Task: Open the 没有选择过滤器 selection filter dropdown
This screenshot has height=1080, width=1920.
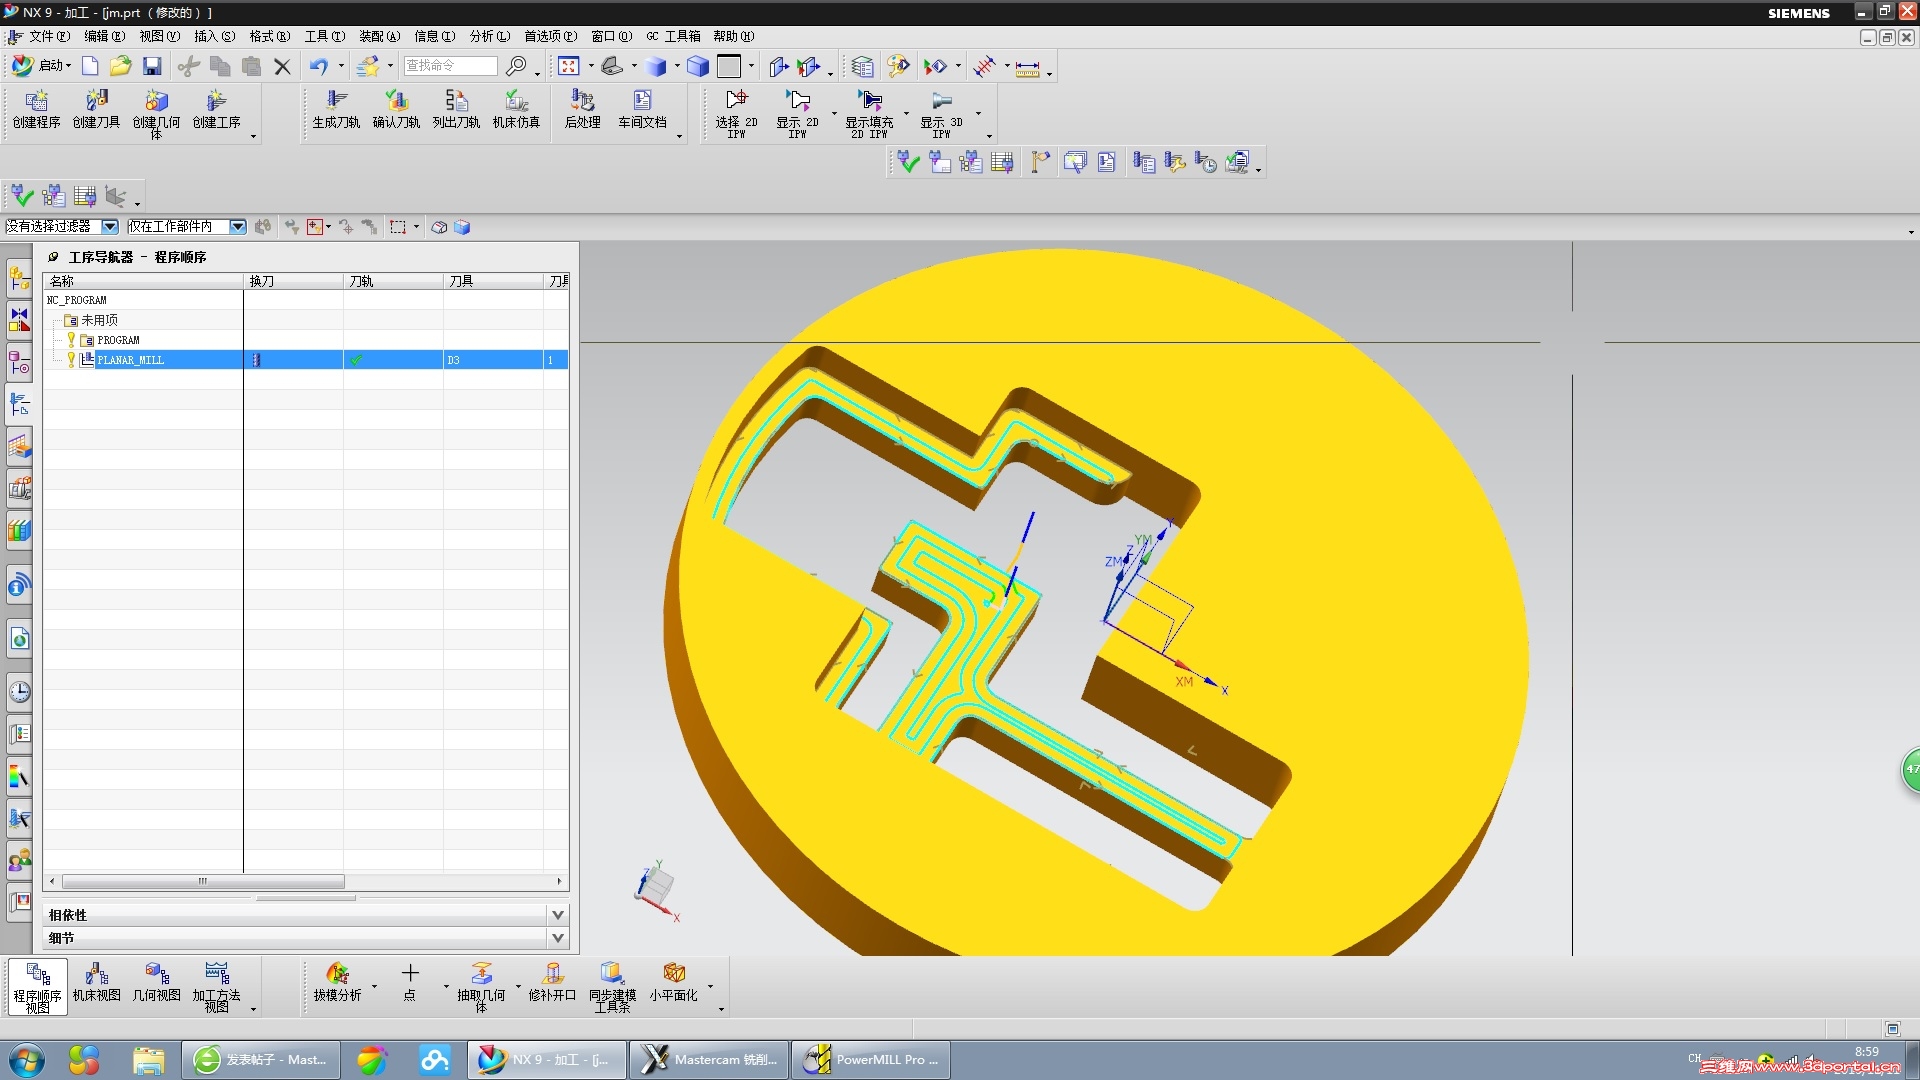Action: pos(110,227)
